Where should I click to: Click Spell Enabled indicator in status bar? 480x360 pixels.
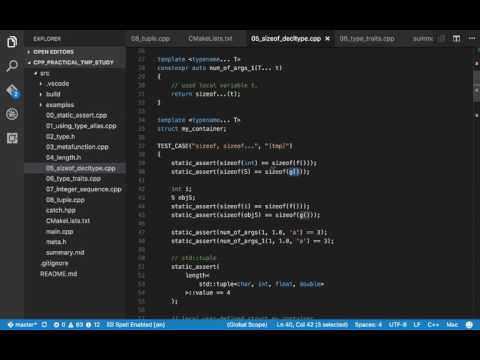(136, 325)
